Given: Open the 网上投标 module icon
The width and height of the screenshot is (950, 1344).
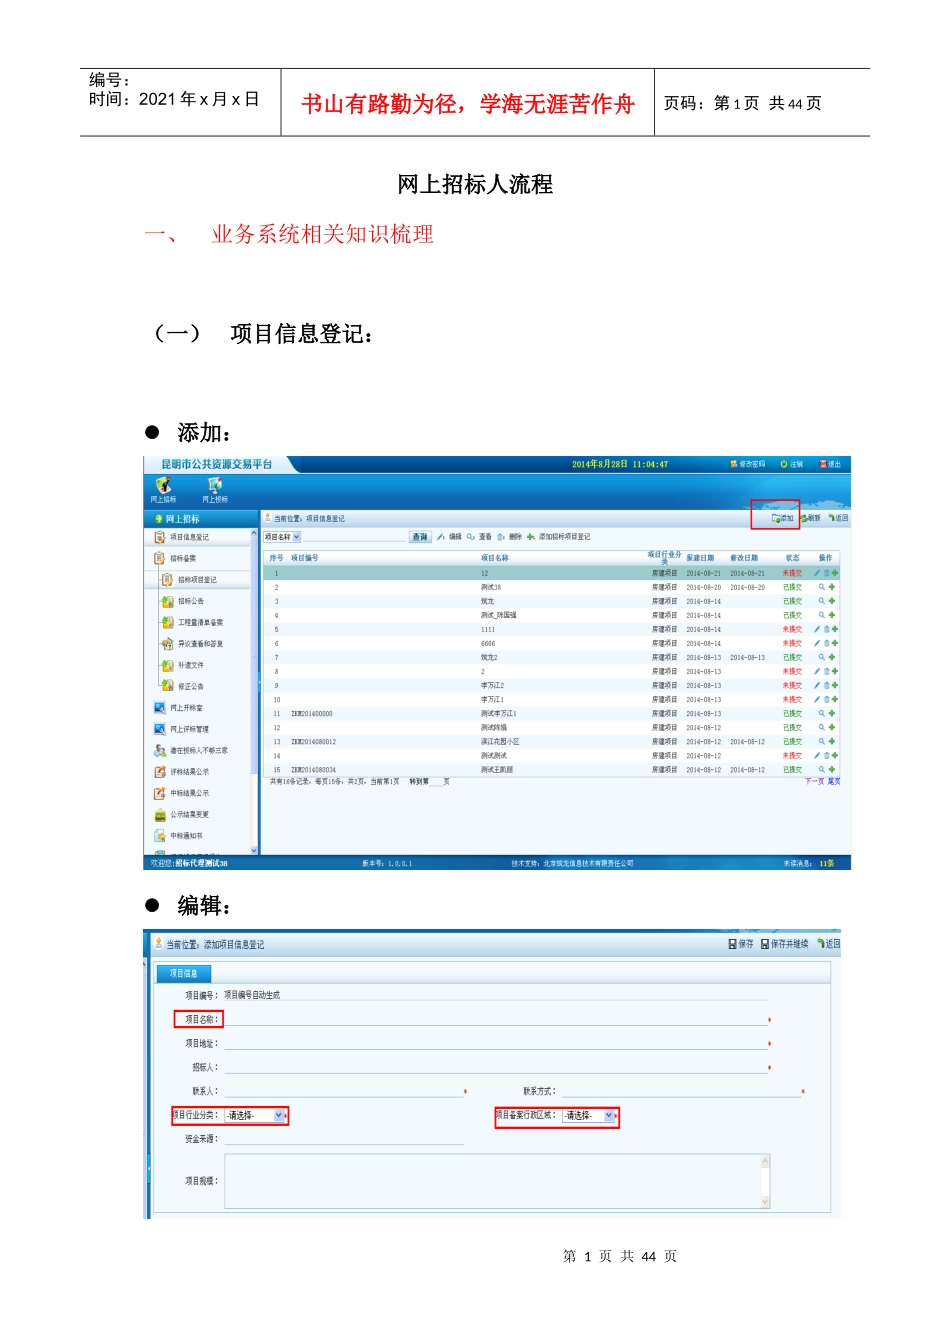Looking at the screenshot, I should click(x=215, y=489).
